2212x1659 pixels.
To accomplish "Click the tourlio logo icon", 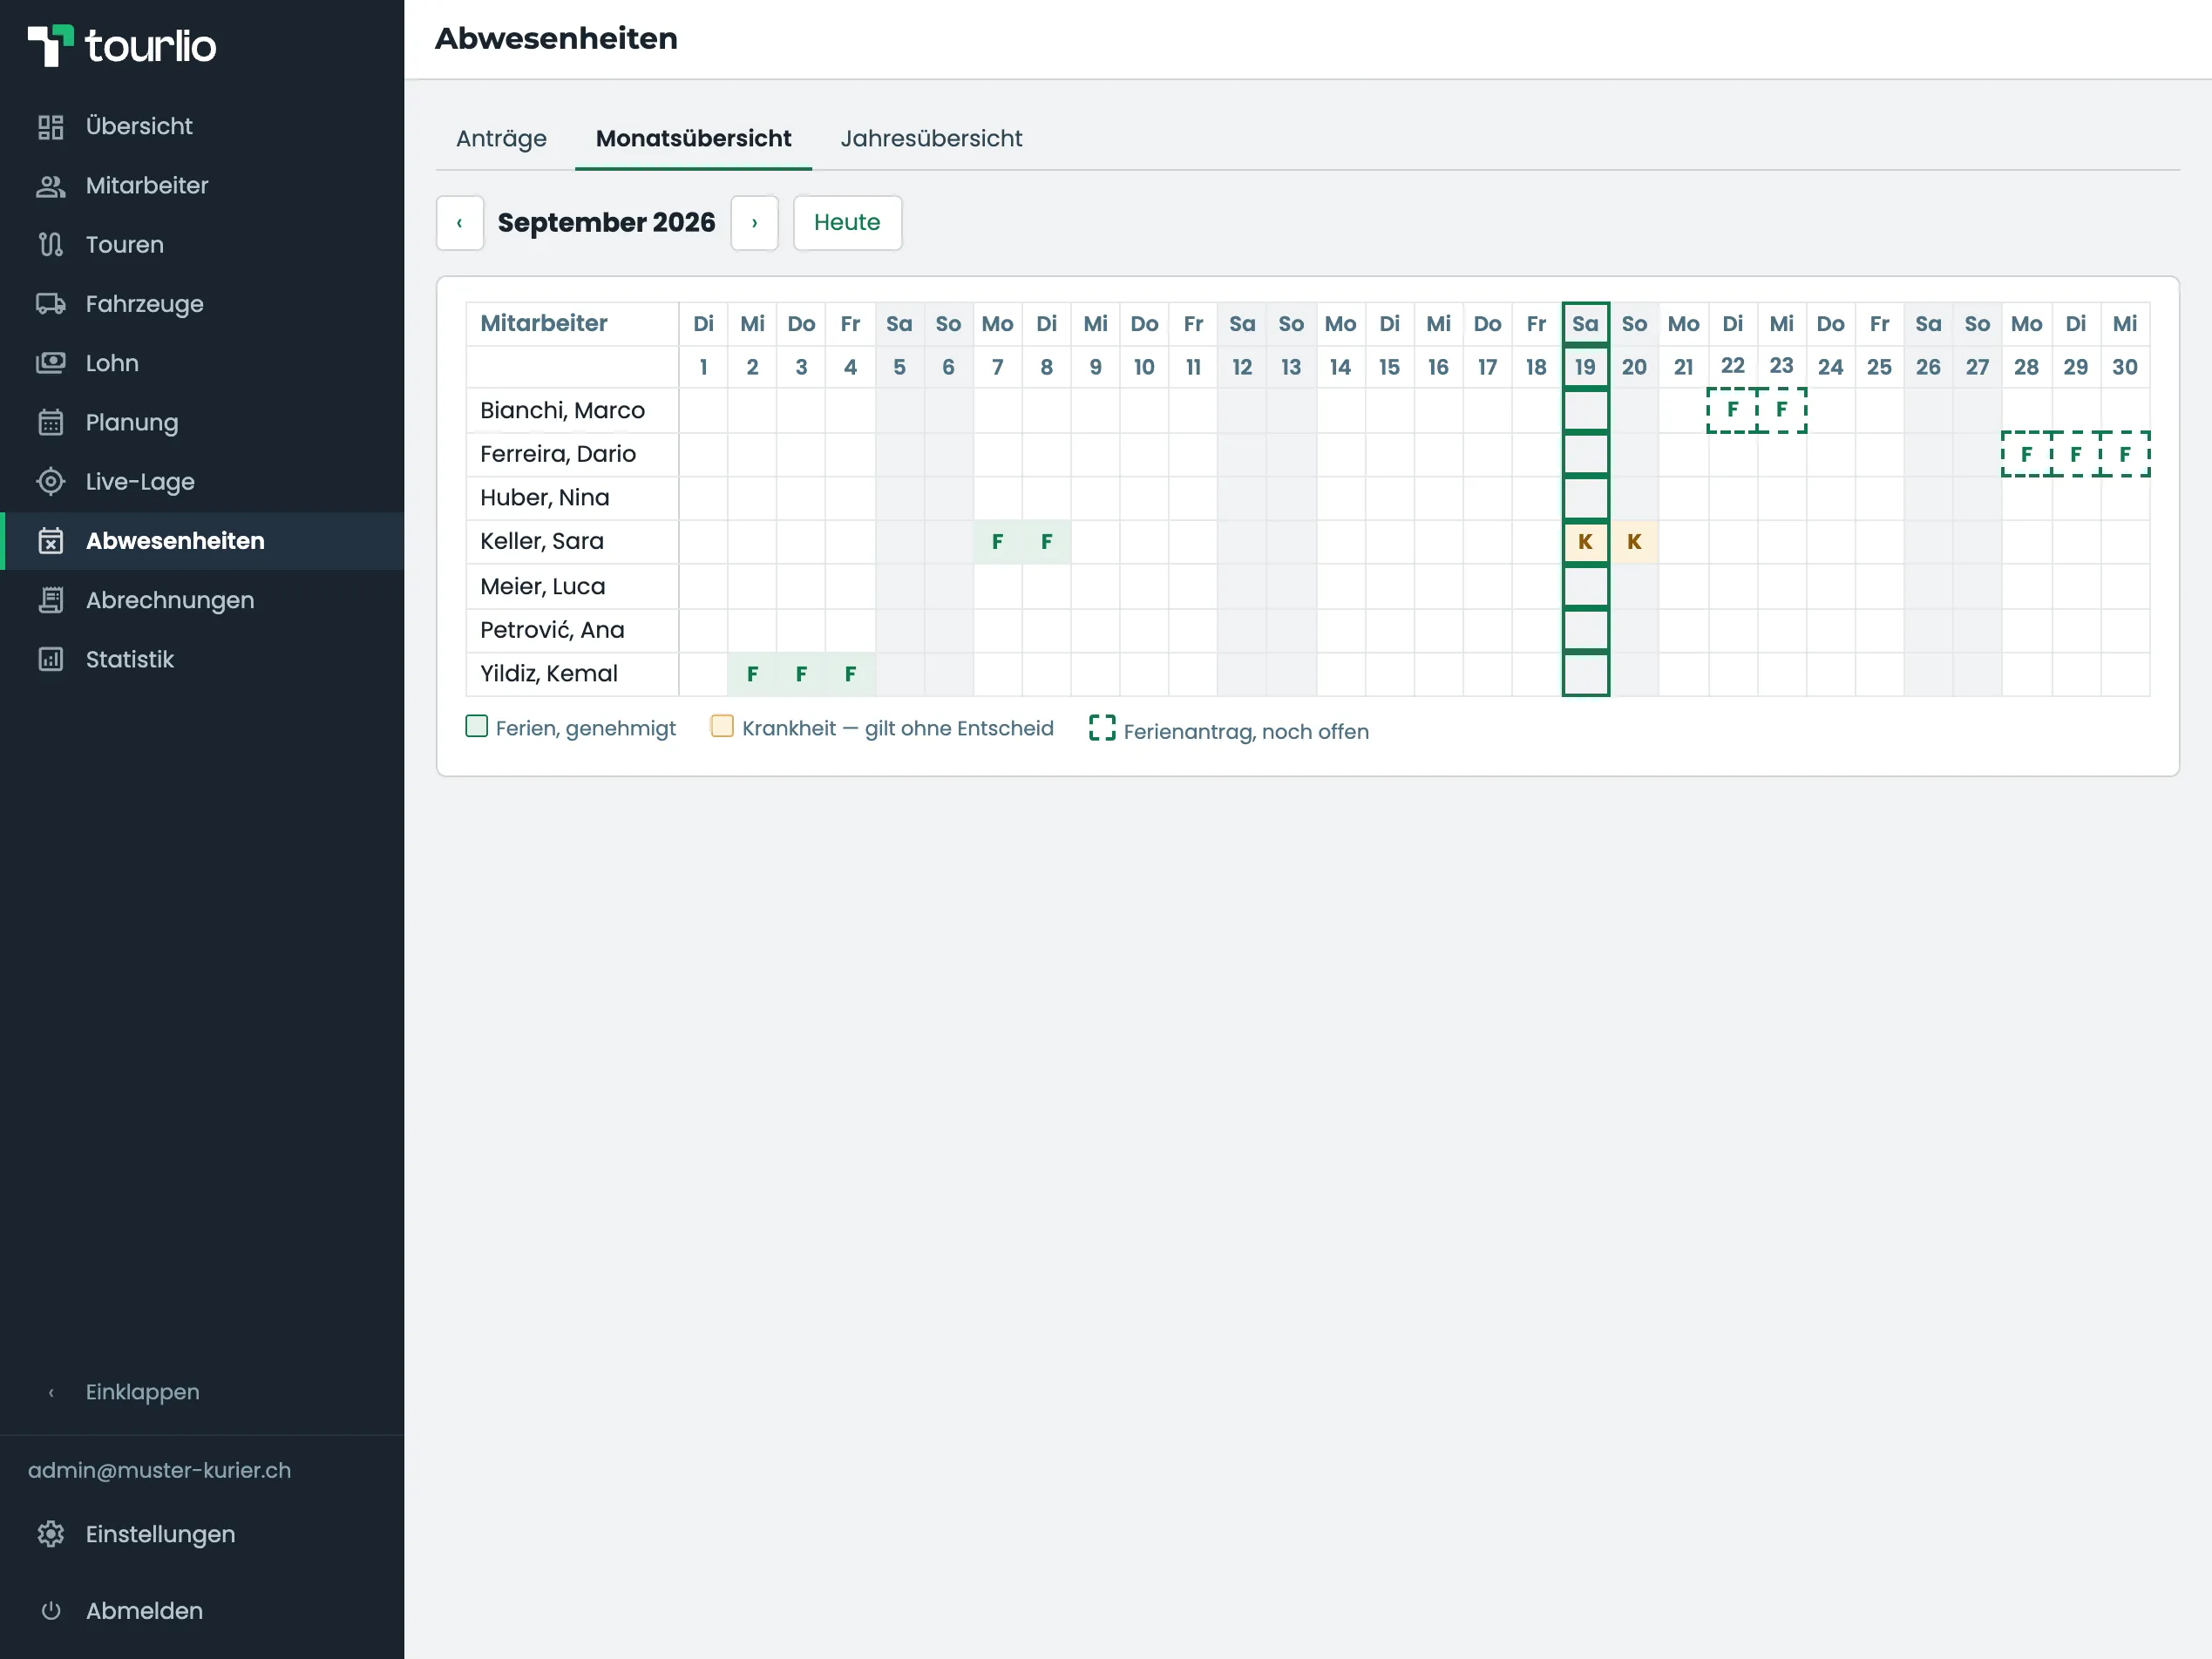I will [50, 45].
